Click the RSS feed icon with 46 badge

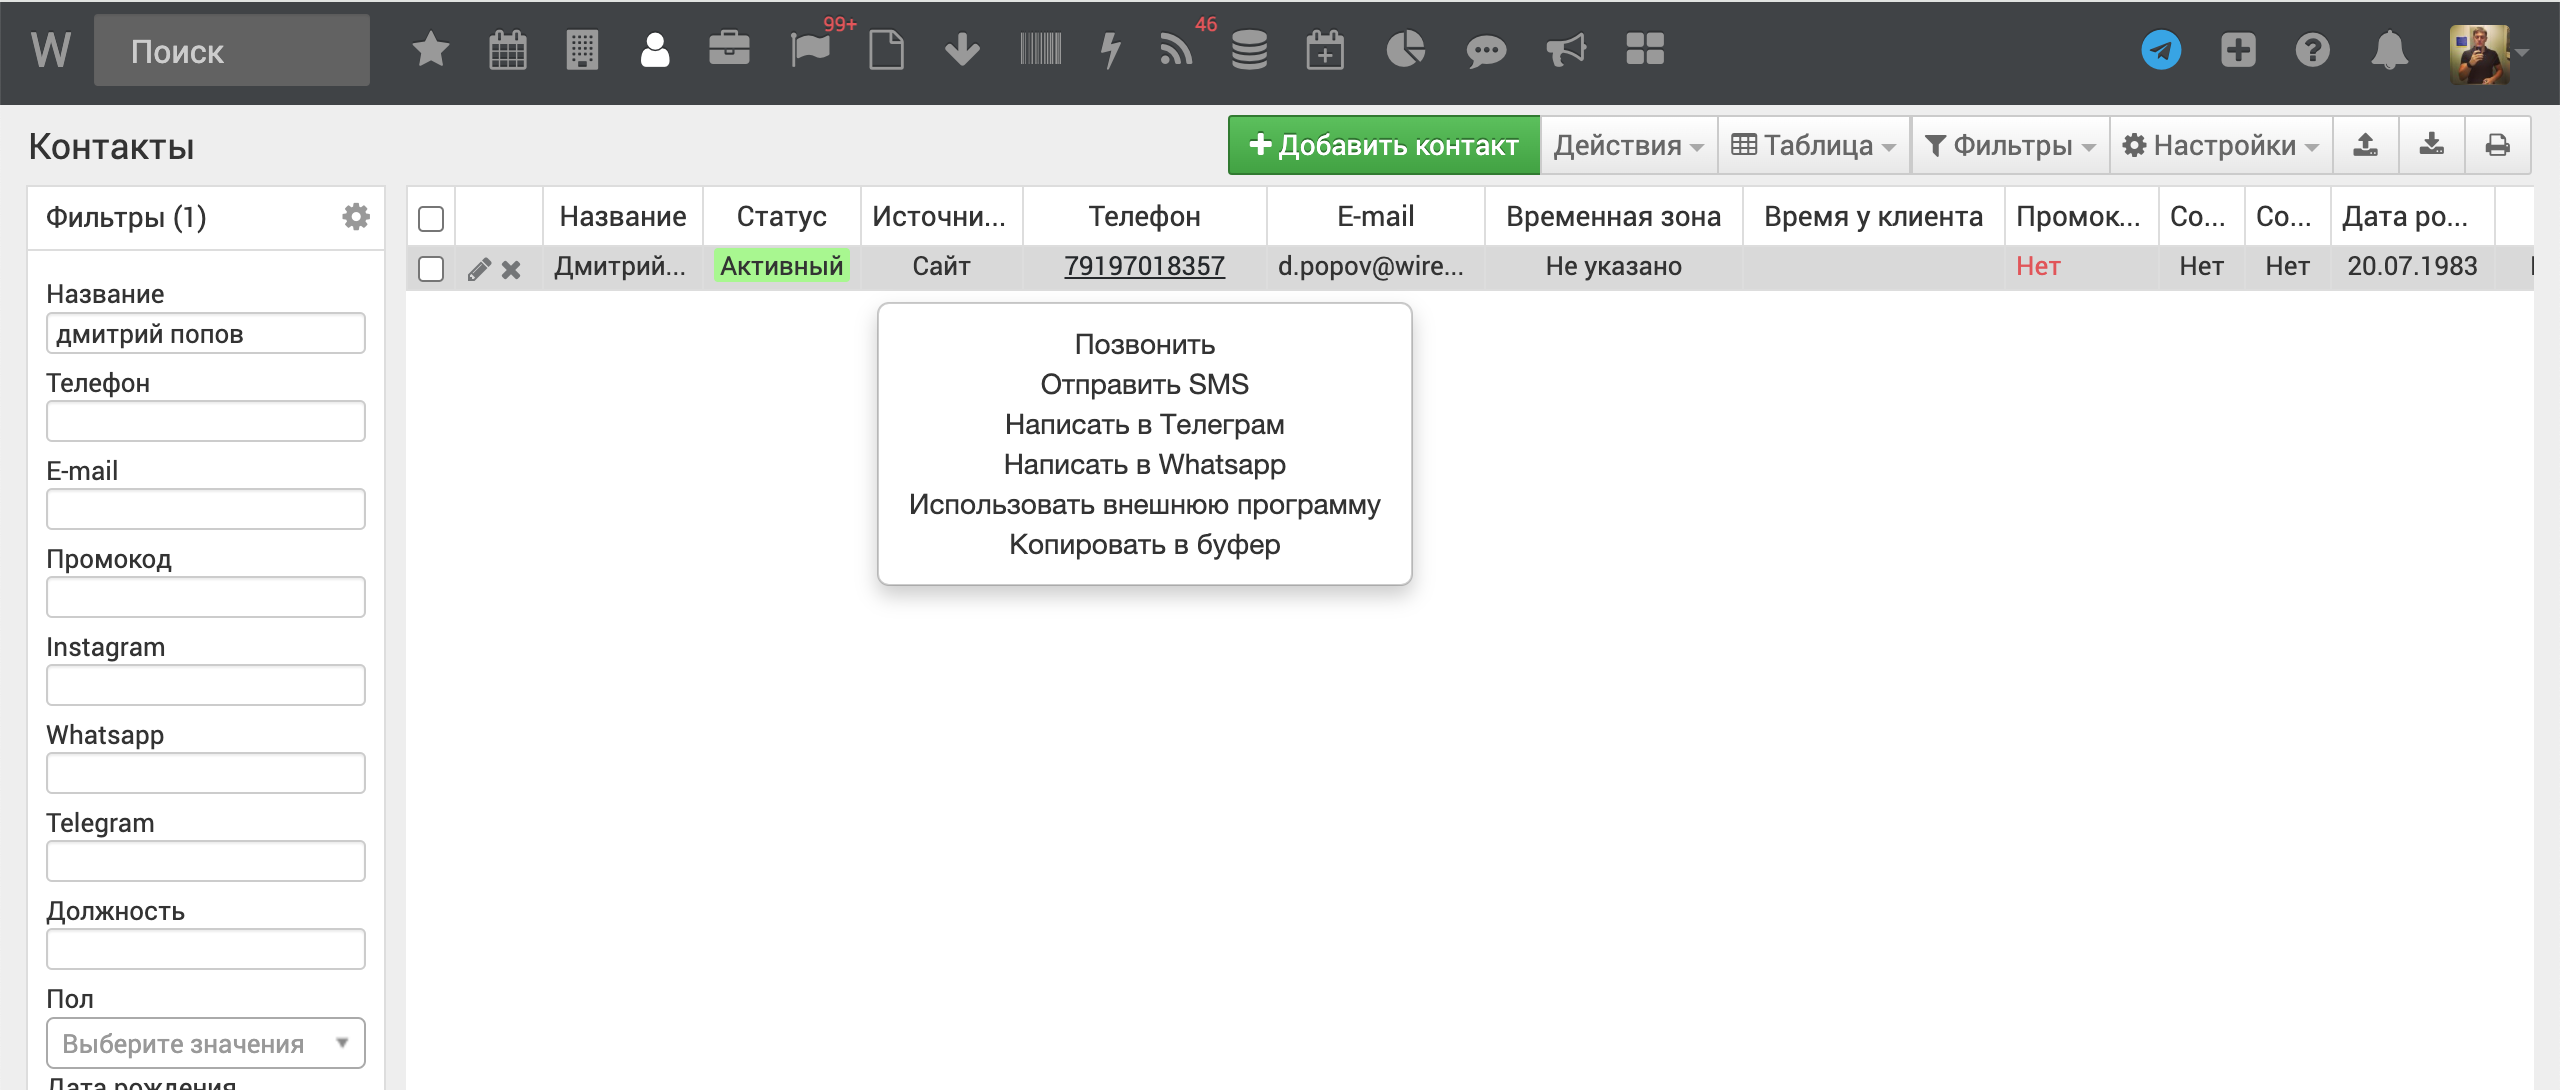pos(1176,49)
